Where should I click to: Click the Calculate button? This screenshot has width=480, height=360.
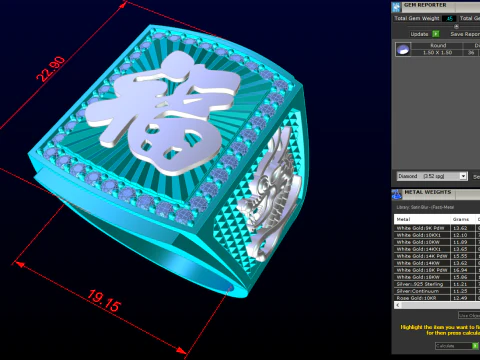click(x=457, y=346)
